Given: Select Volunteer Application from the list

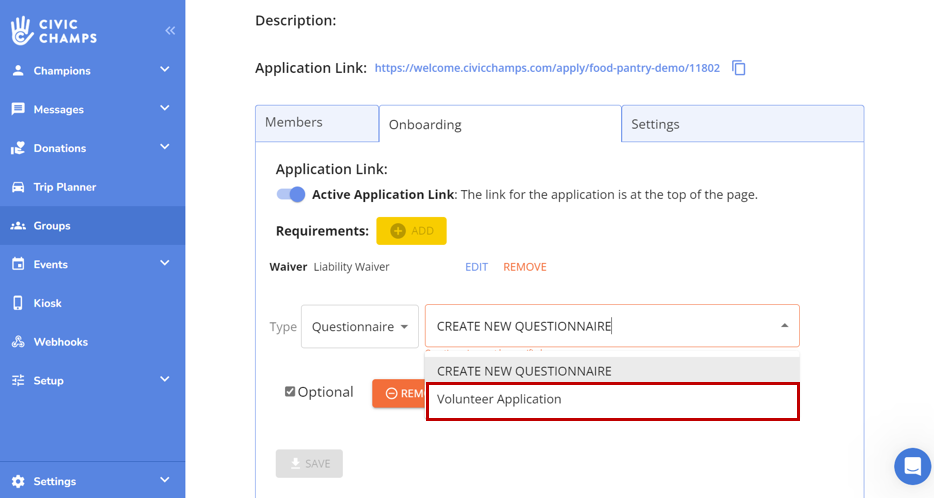Looking at the screenshot, I should coord(612,400).
